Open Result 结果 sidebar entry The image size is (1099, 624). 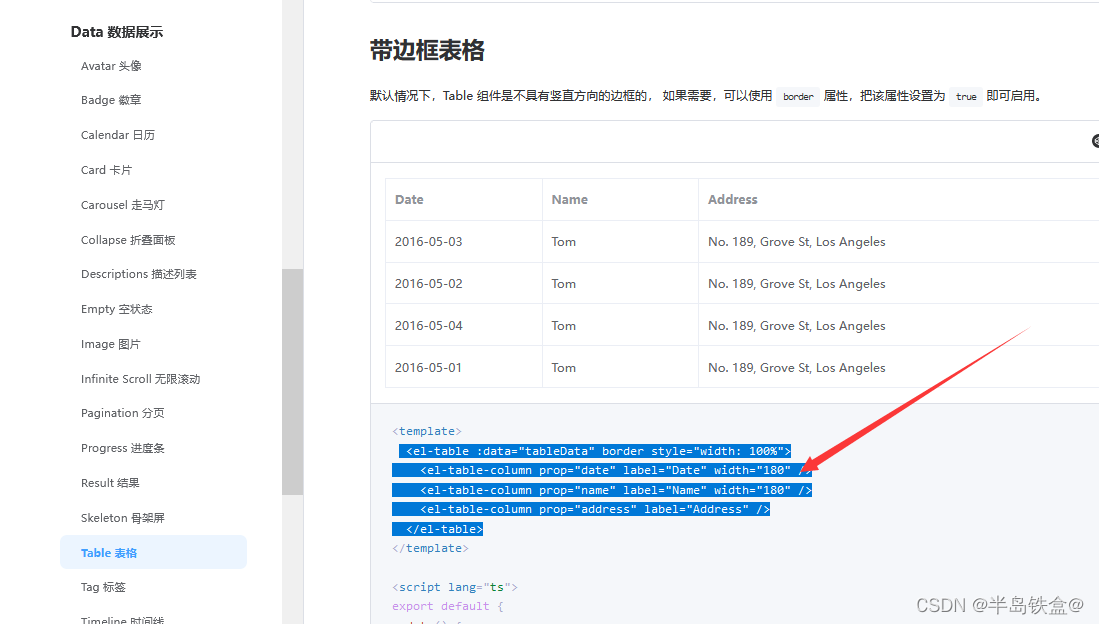coord(110,483)
